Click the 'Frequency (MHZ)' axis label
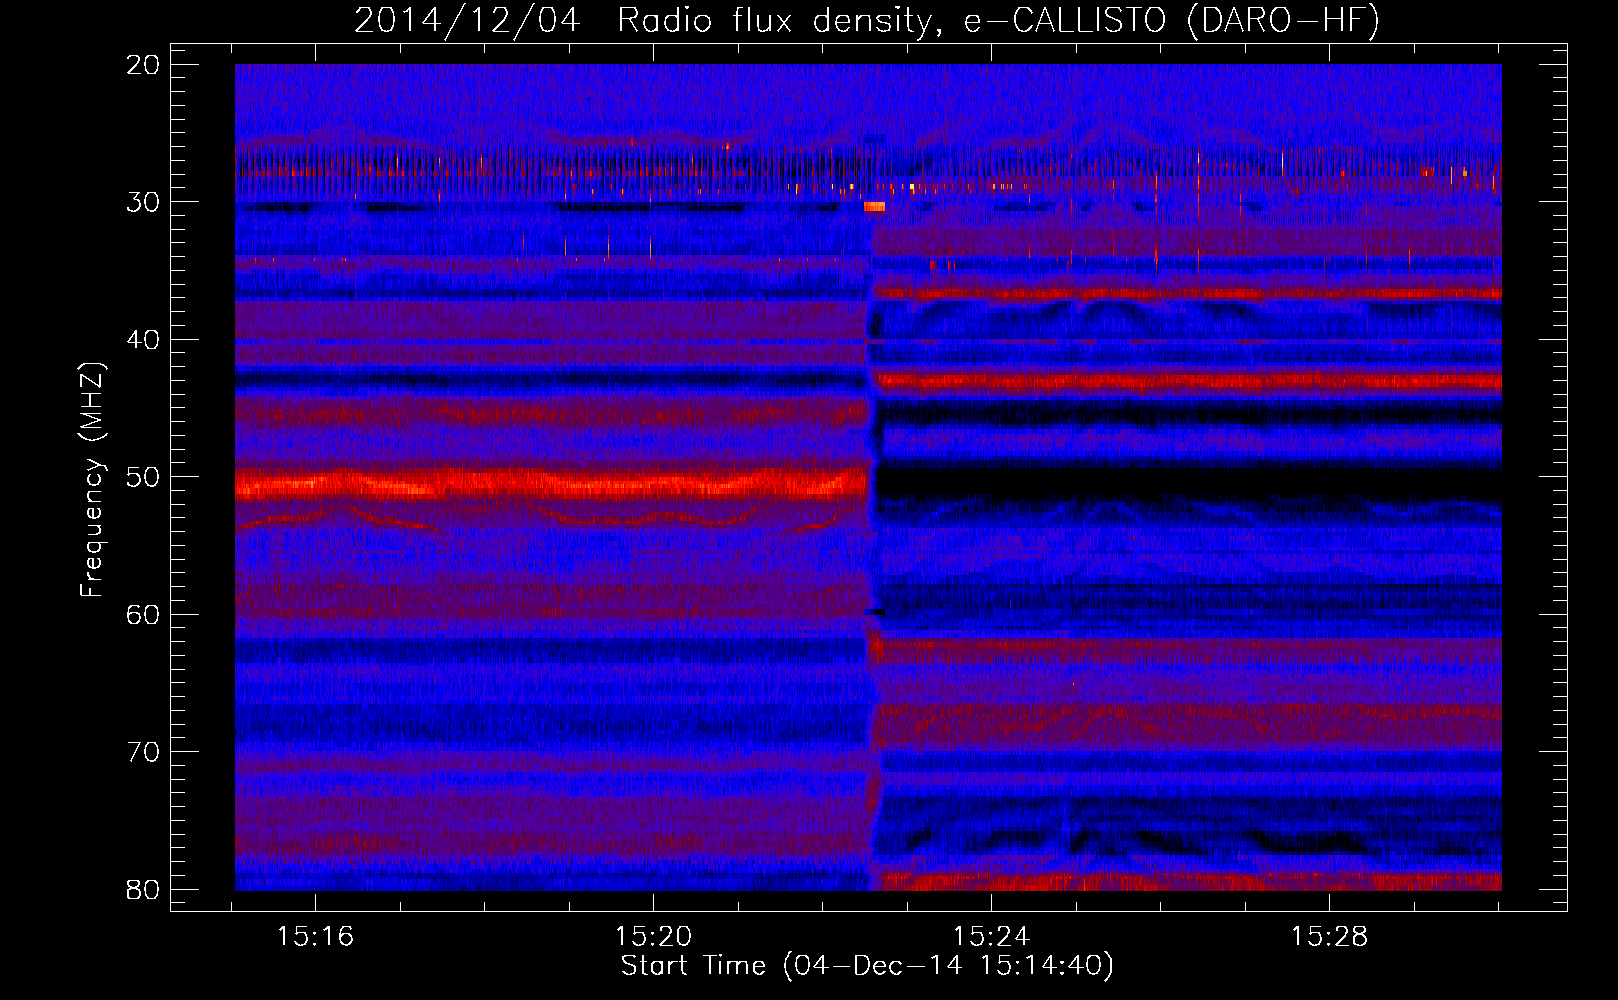 point(92,479)
